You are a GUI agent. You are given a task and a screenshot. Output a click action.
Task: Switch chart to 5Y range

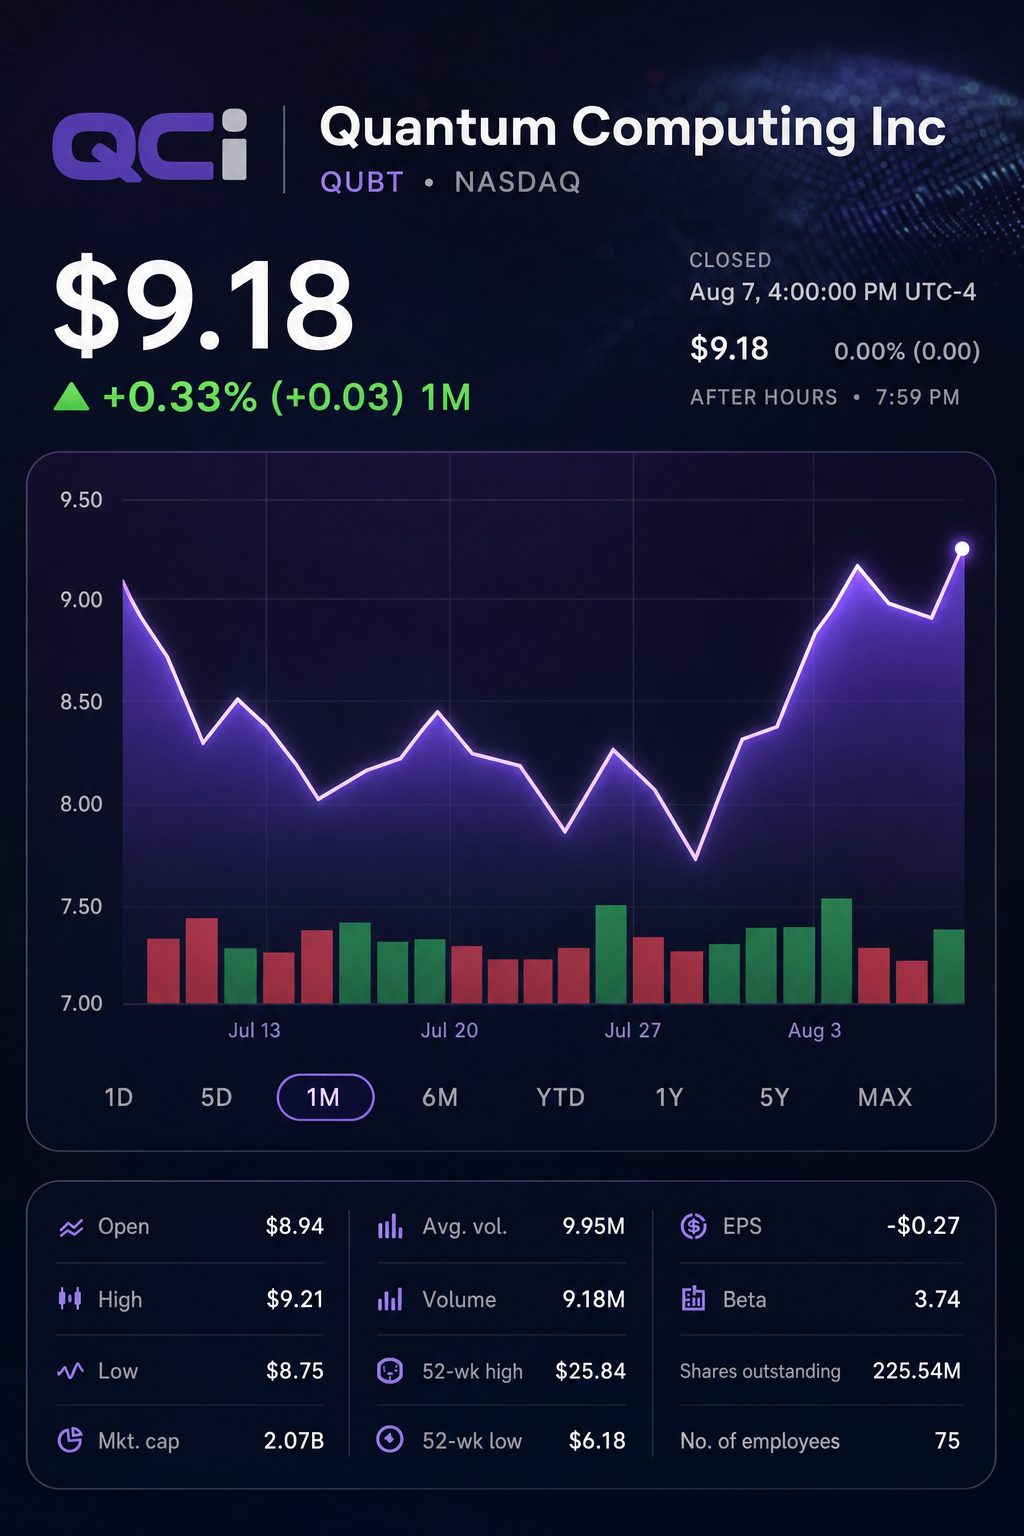coord(774,1097)
